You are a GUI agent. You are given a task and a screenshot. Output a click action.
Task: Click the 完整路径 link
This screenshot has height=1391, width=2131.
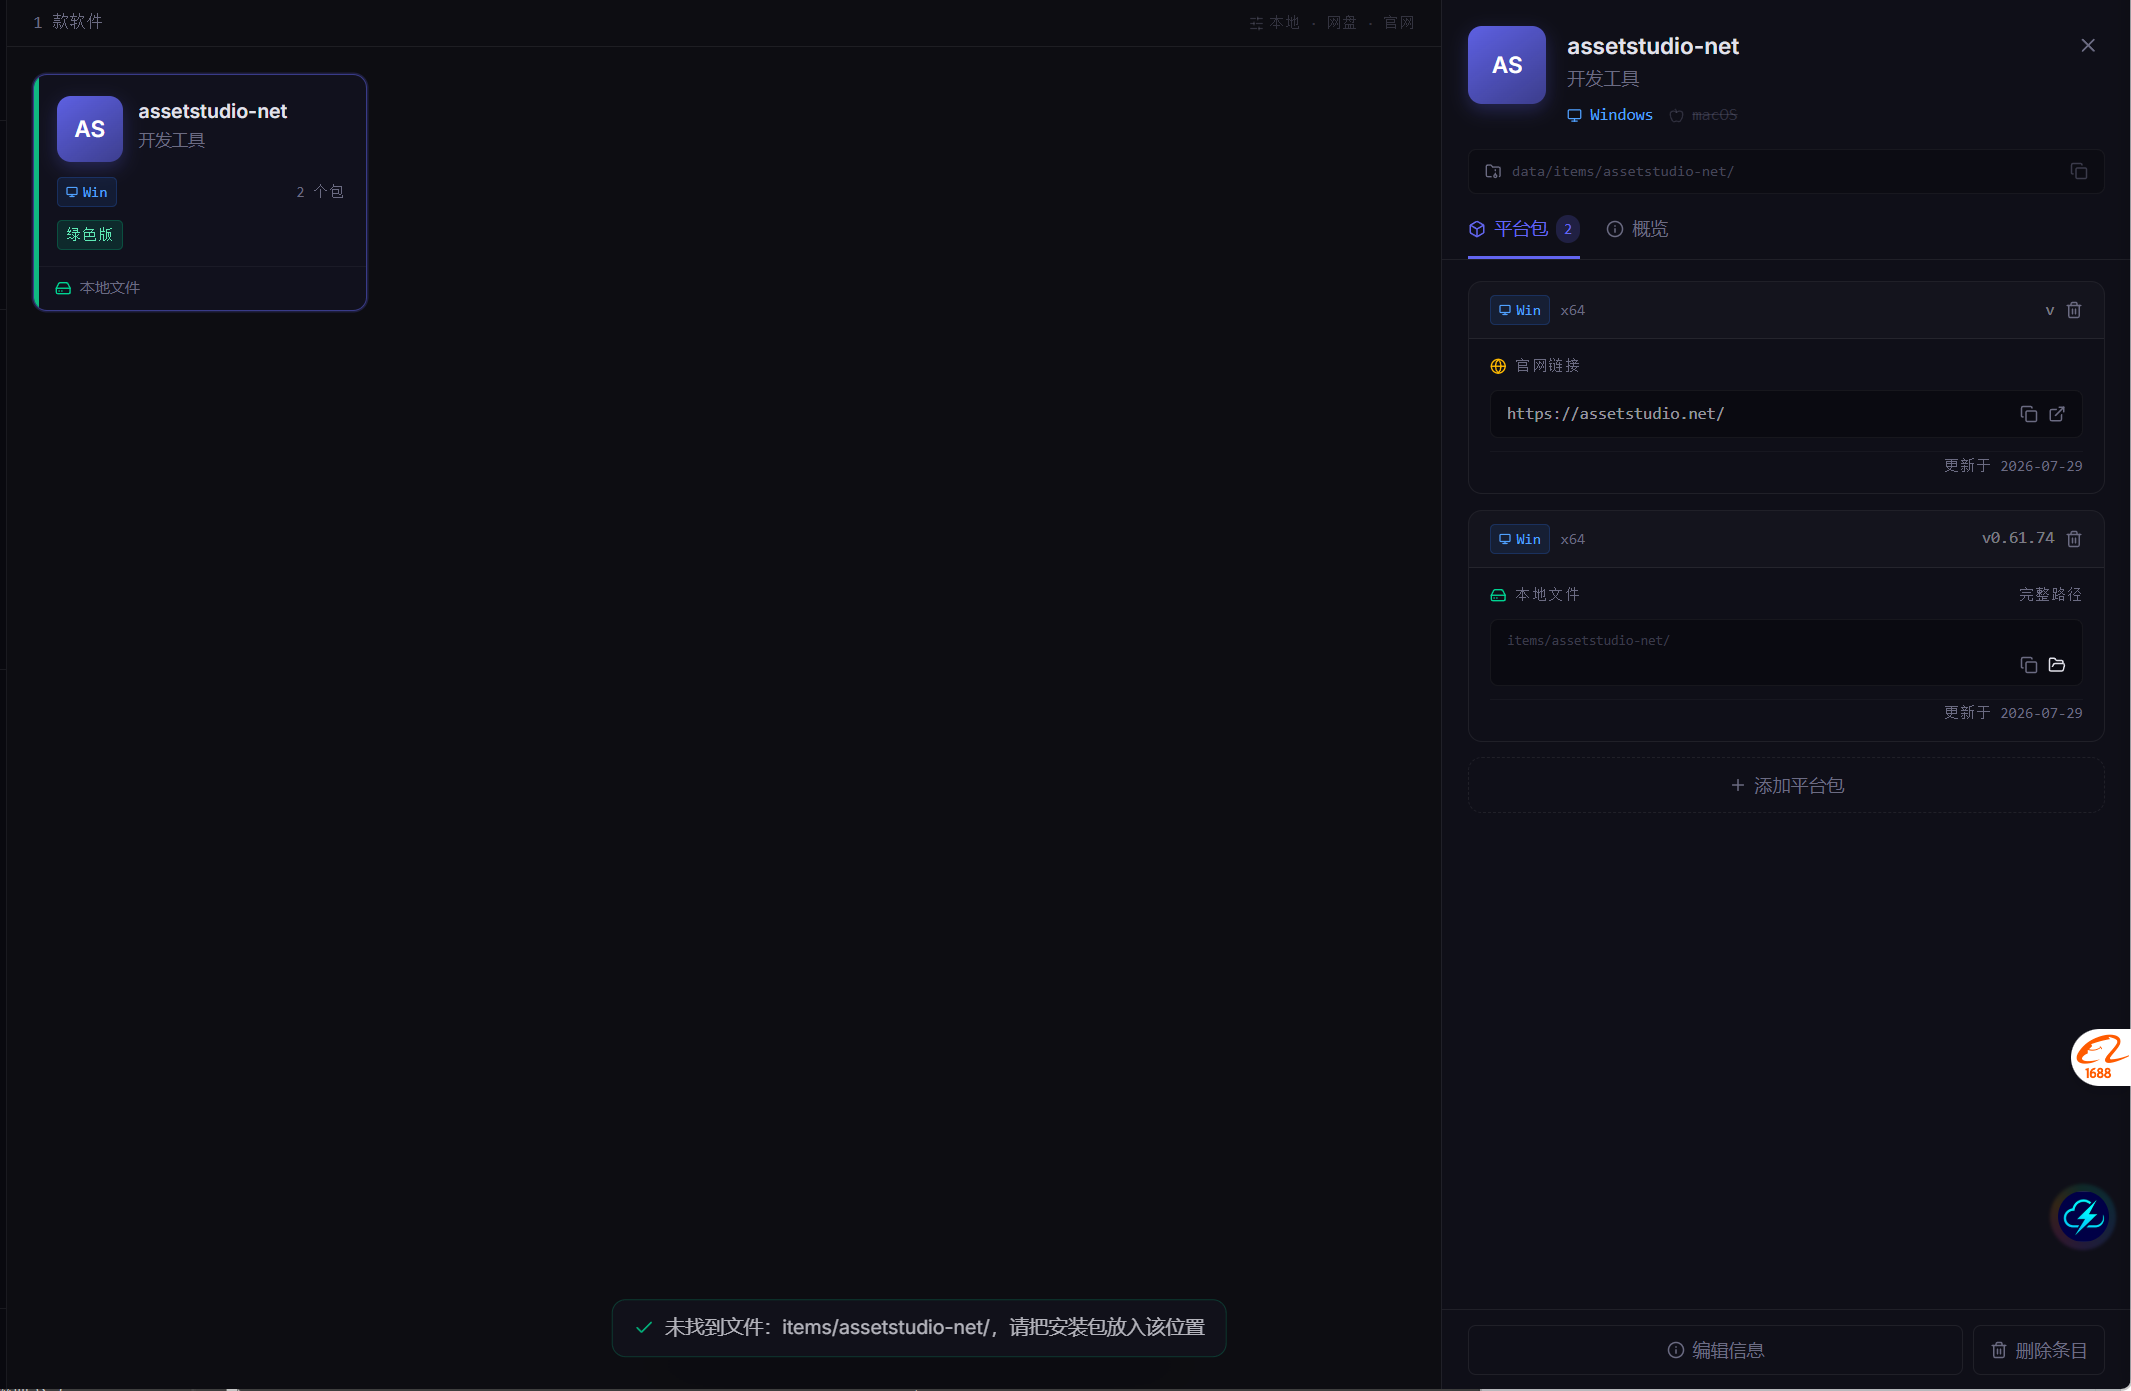(x=2050, y=594)
